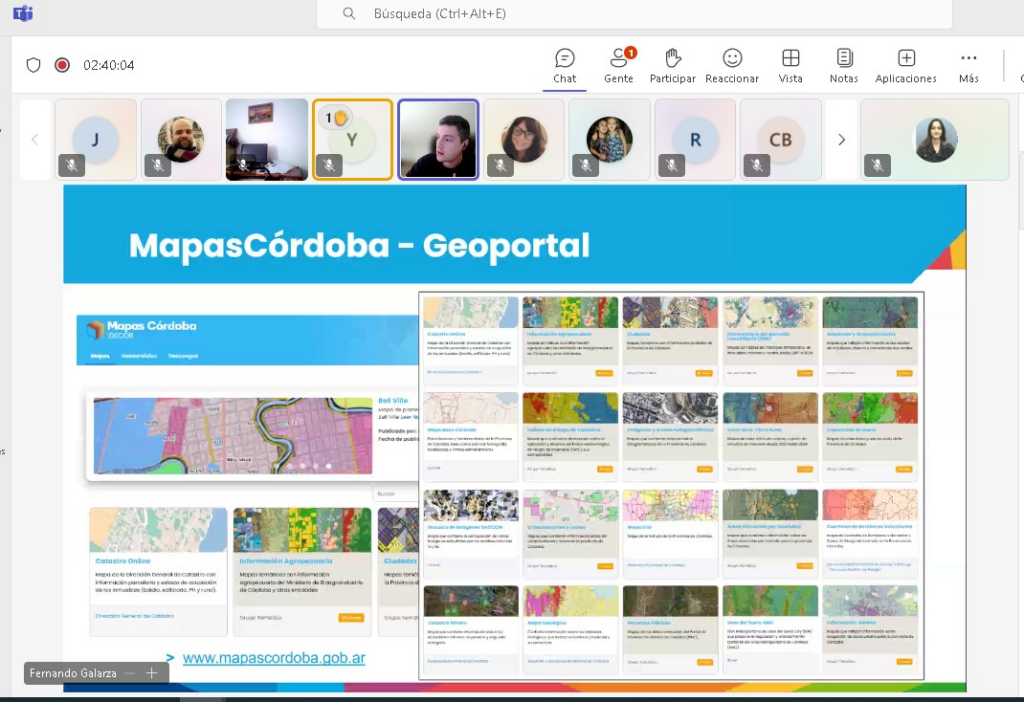Click muted microphone icon on R's tile
1024x702 pixels.
pos(671,165)
